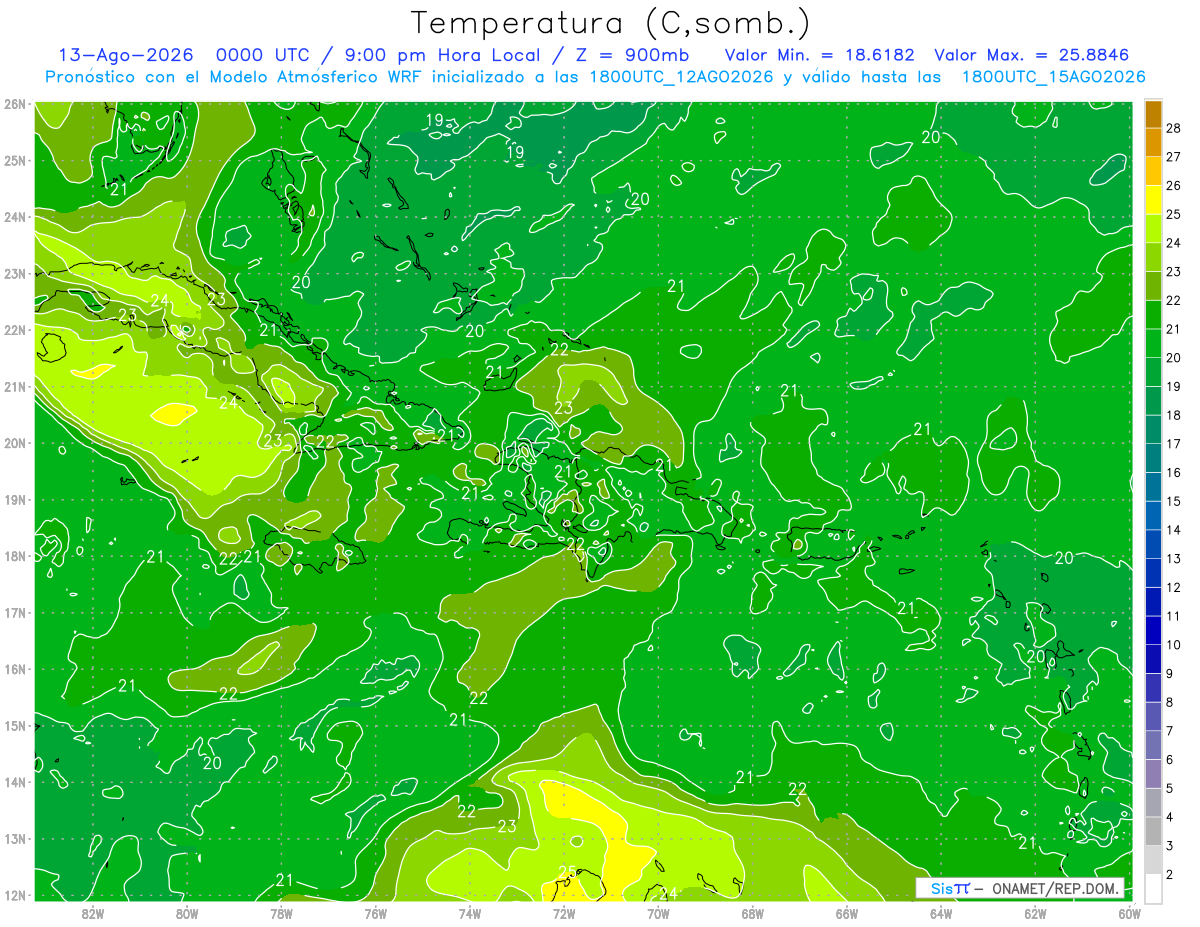Click the 82W longitude axis label
Screen dimensions: 1200x927
[x=93, y=912]
